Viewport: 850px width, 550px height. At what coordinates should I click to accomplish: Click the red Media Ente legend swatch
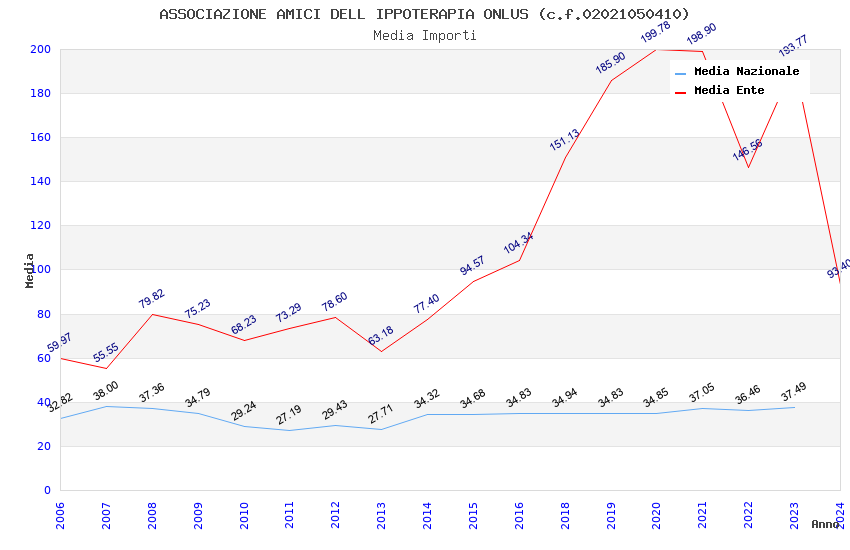click(680, 93)
